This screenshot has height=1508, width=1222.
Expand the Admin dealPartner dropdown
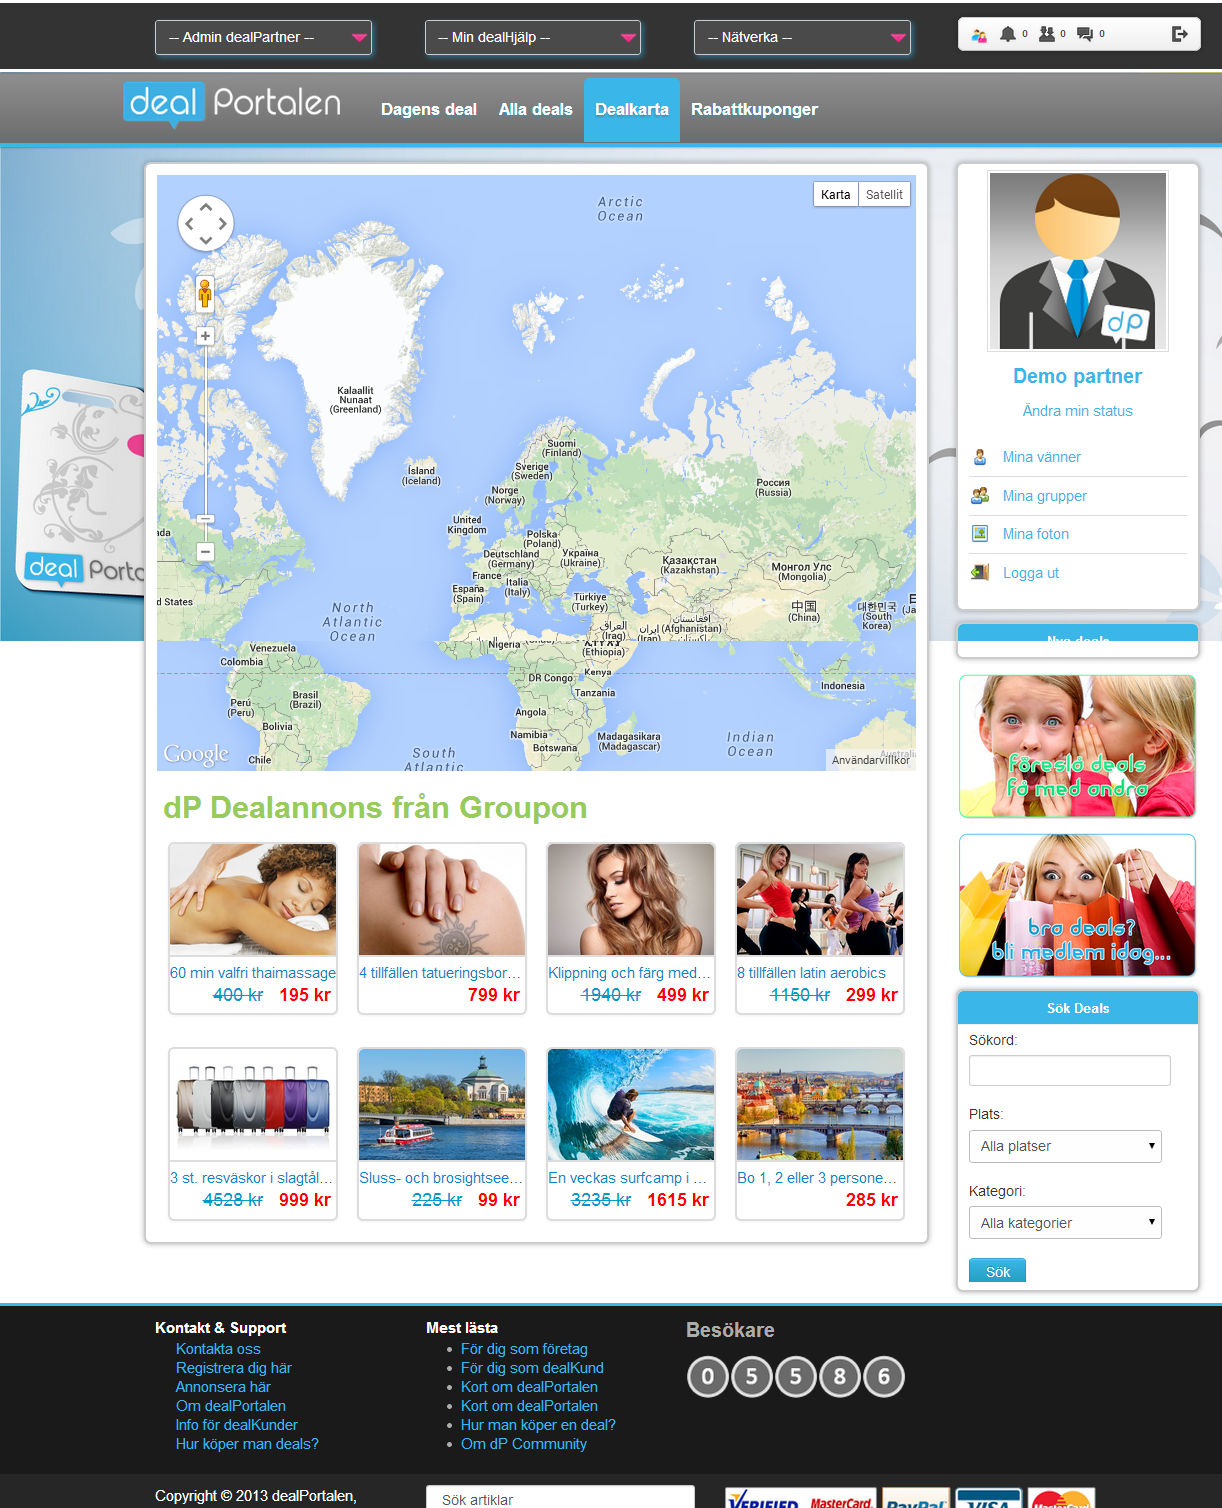coord(263,38)
